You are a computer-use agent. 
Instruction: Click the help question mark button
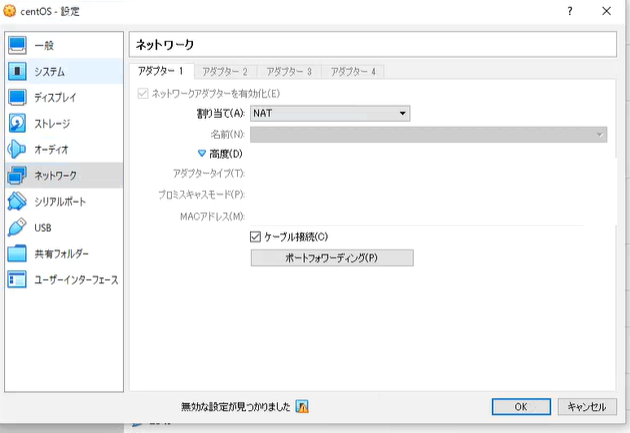(570, 11)
